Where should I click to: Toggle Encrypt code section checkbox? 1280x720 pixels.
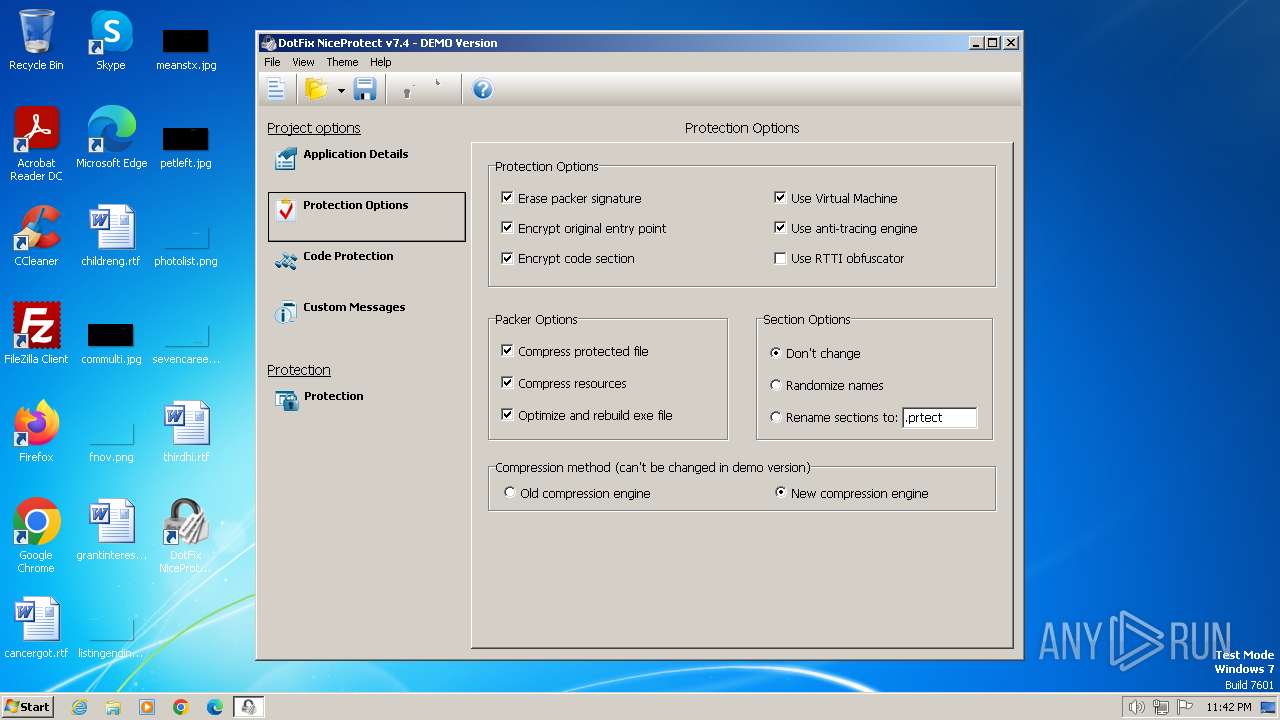pos(507,258)
